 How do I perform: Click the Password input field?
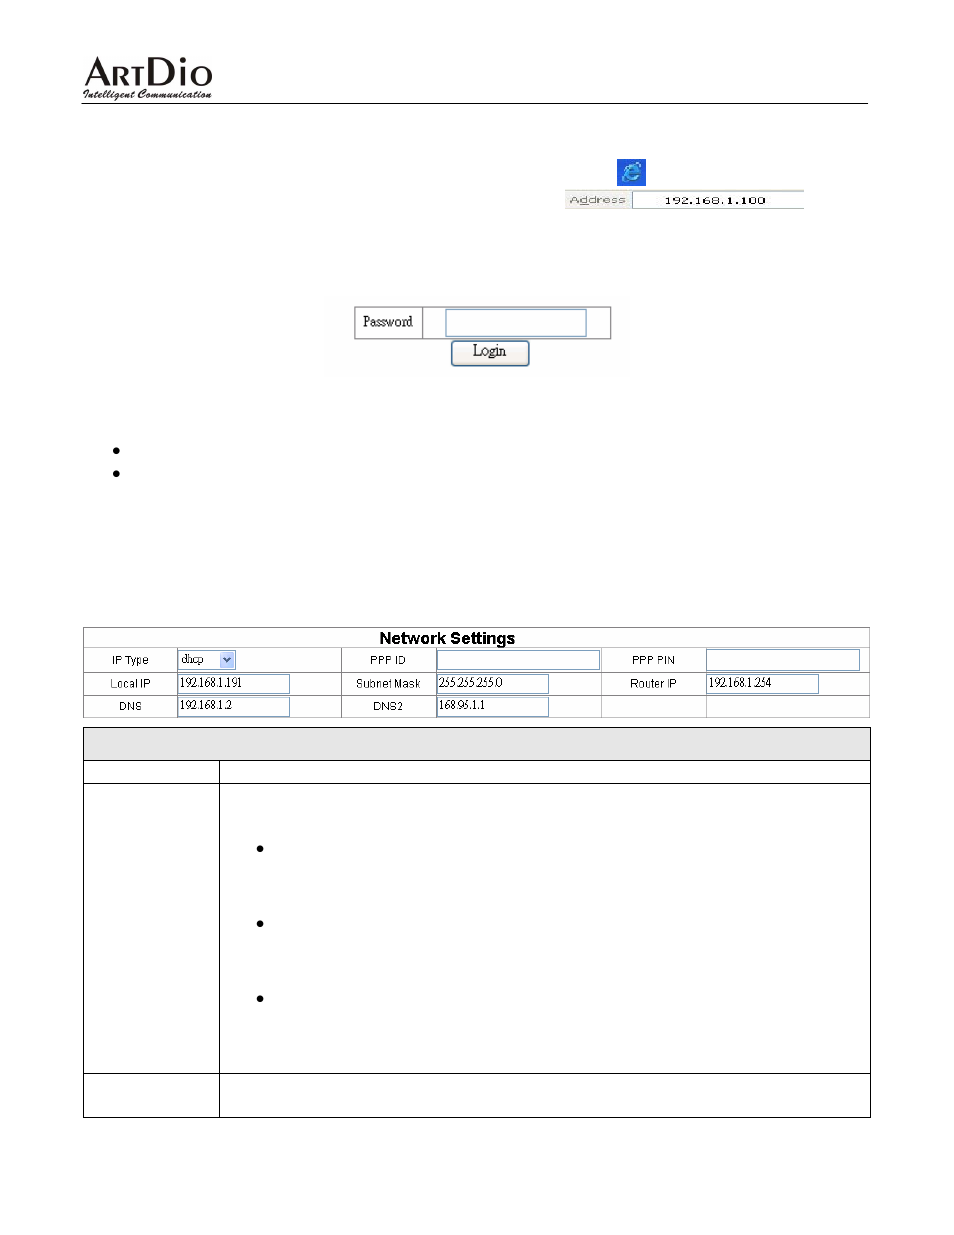pyautogui.click(x=516, y=323)
